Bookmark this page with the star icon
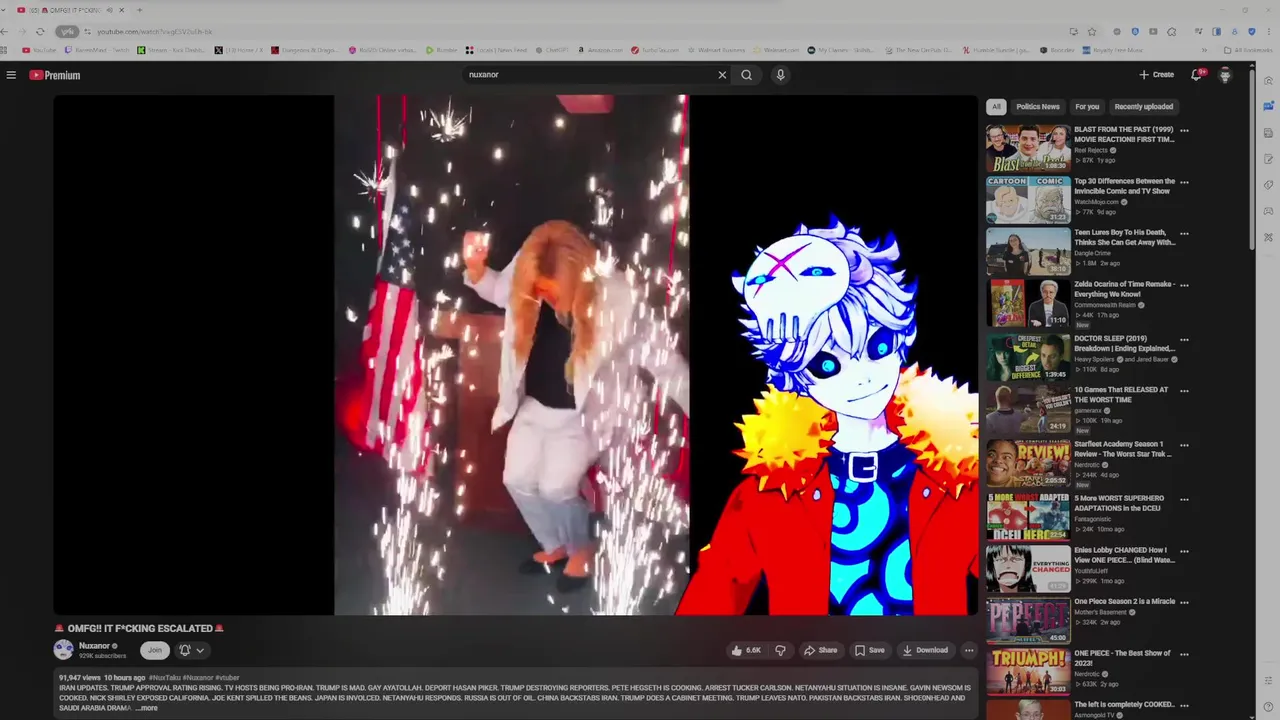The width and height of the screenshot is (1280, 720). click(1092, 31)
